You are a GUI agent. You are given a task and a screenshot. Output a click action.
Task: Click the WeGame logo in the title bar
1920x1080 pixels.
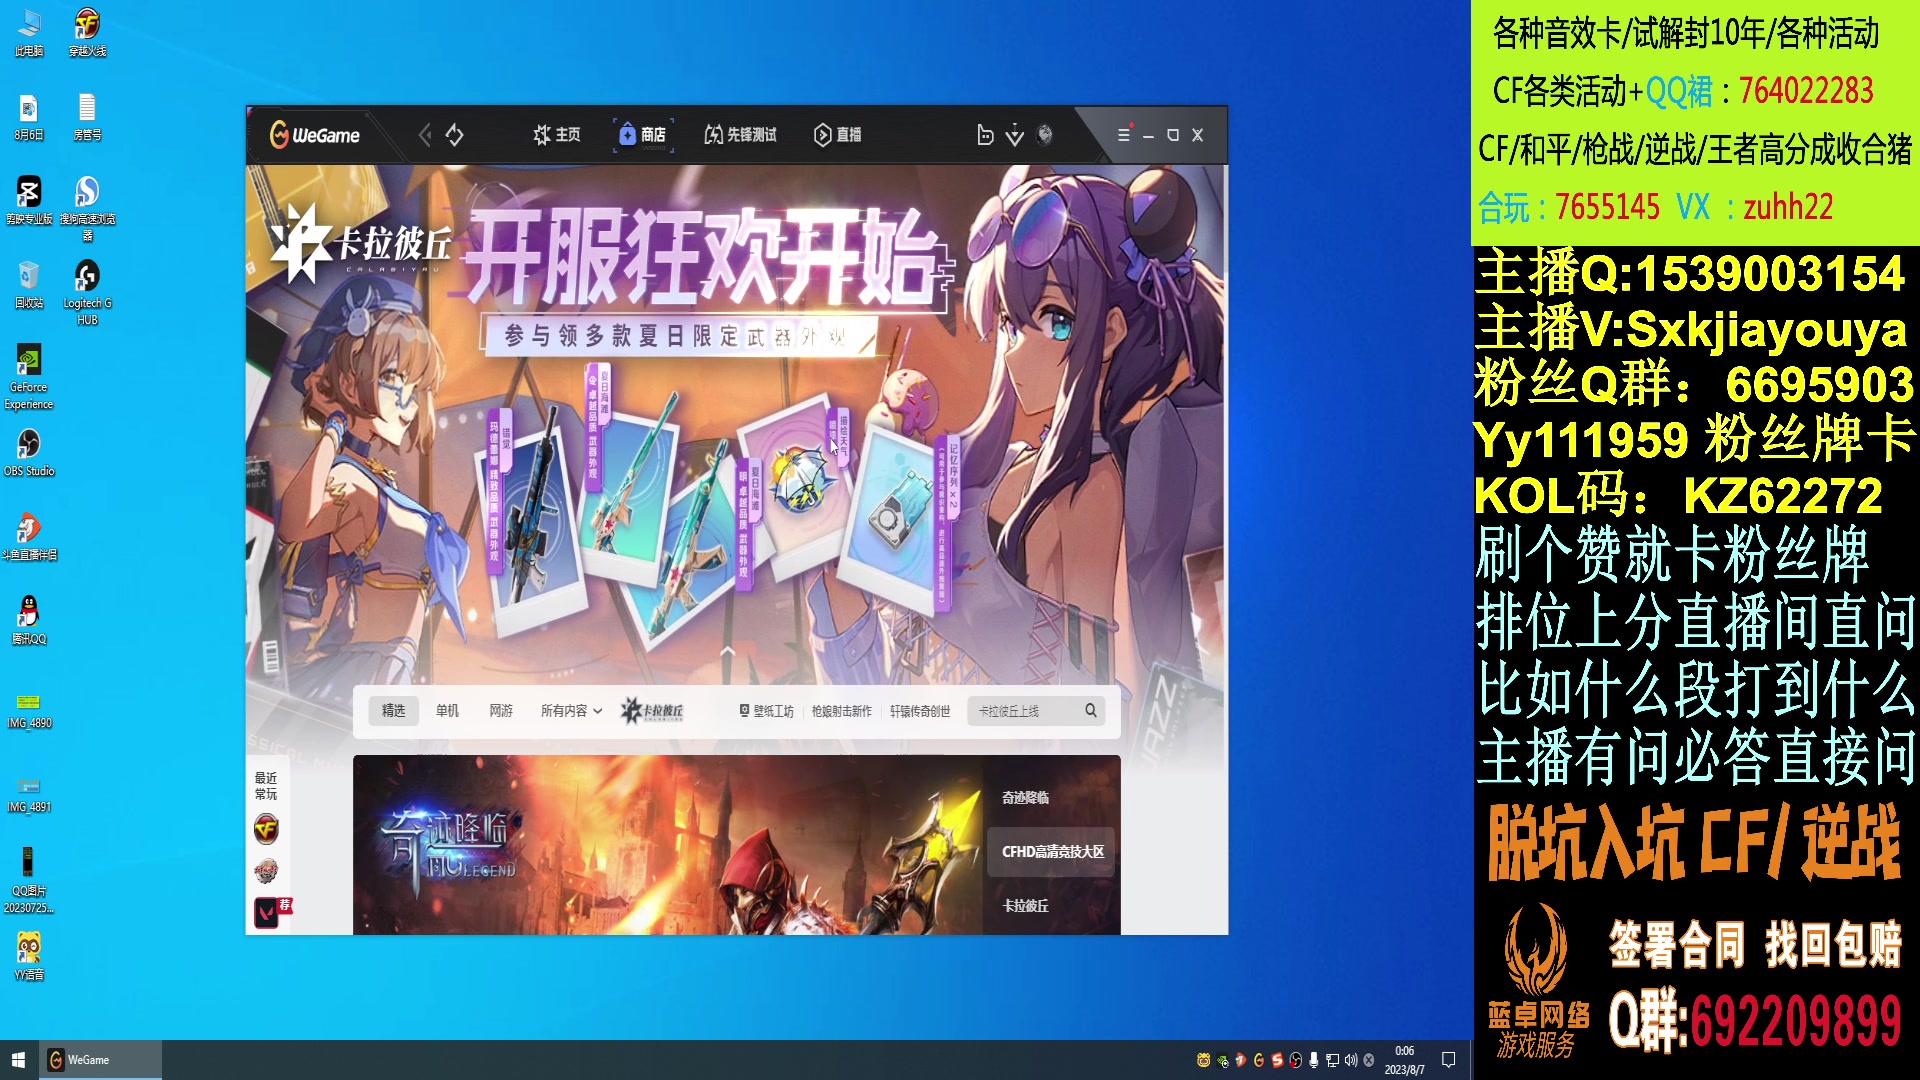[314, 135]
